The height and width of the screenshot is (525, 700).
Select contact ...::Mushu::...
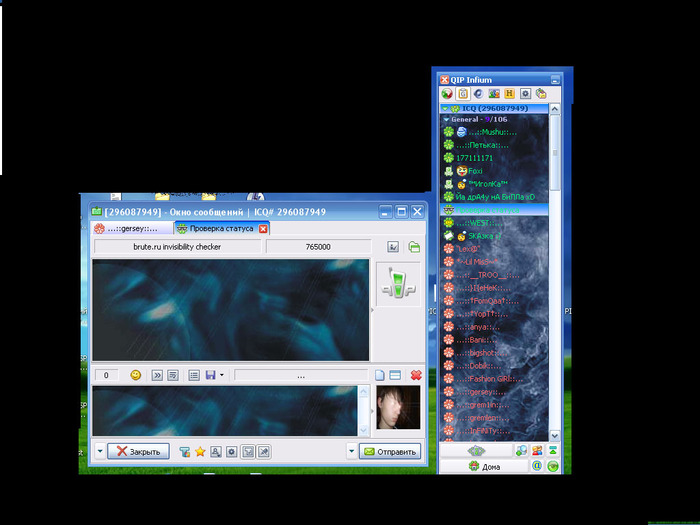click(x=494, y=132)
